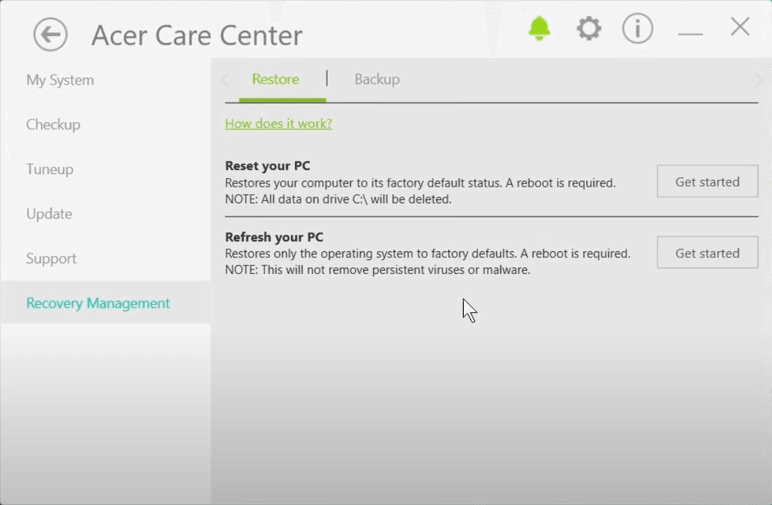Image resolution: width=772 pixels, height=505 pixels.
Task: Open the settings gear icon
Action: click(x=589, y=29)
